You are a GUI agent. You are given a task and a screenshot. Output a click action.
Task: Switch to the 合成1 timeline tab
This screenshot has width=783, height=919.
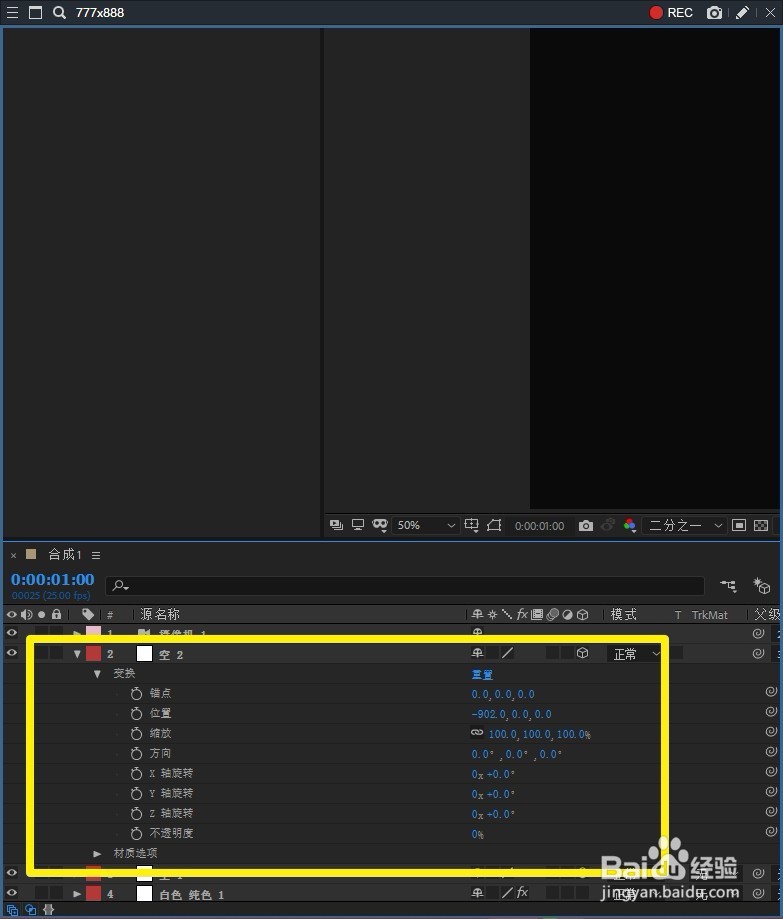click(x=64, y=554)
